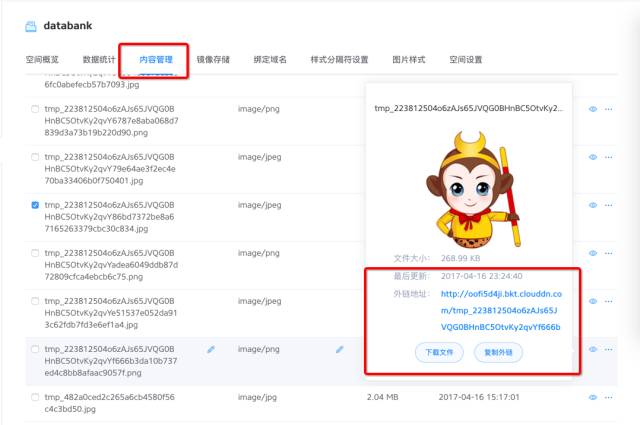Click file name ending 70ba33406b0f750401.jpg
This screenshot has width=640, height=425.
point(110,169)
